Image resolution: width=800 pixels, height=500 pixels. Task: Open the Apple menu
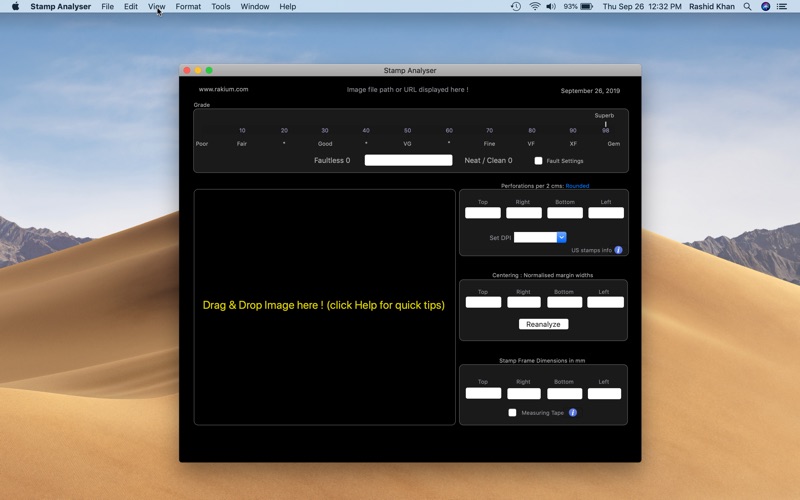coord(15,7)
